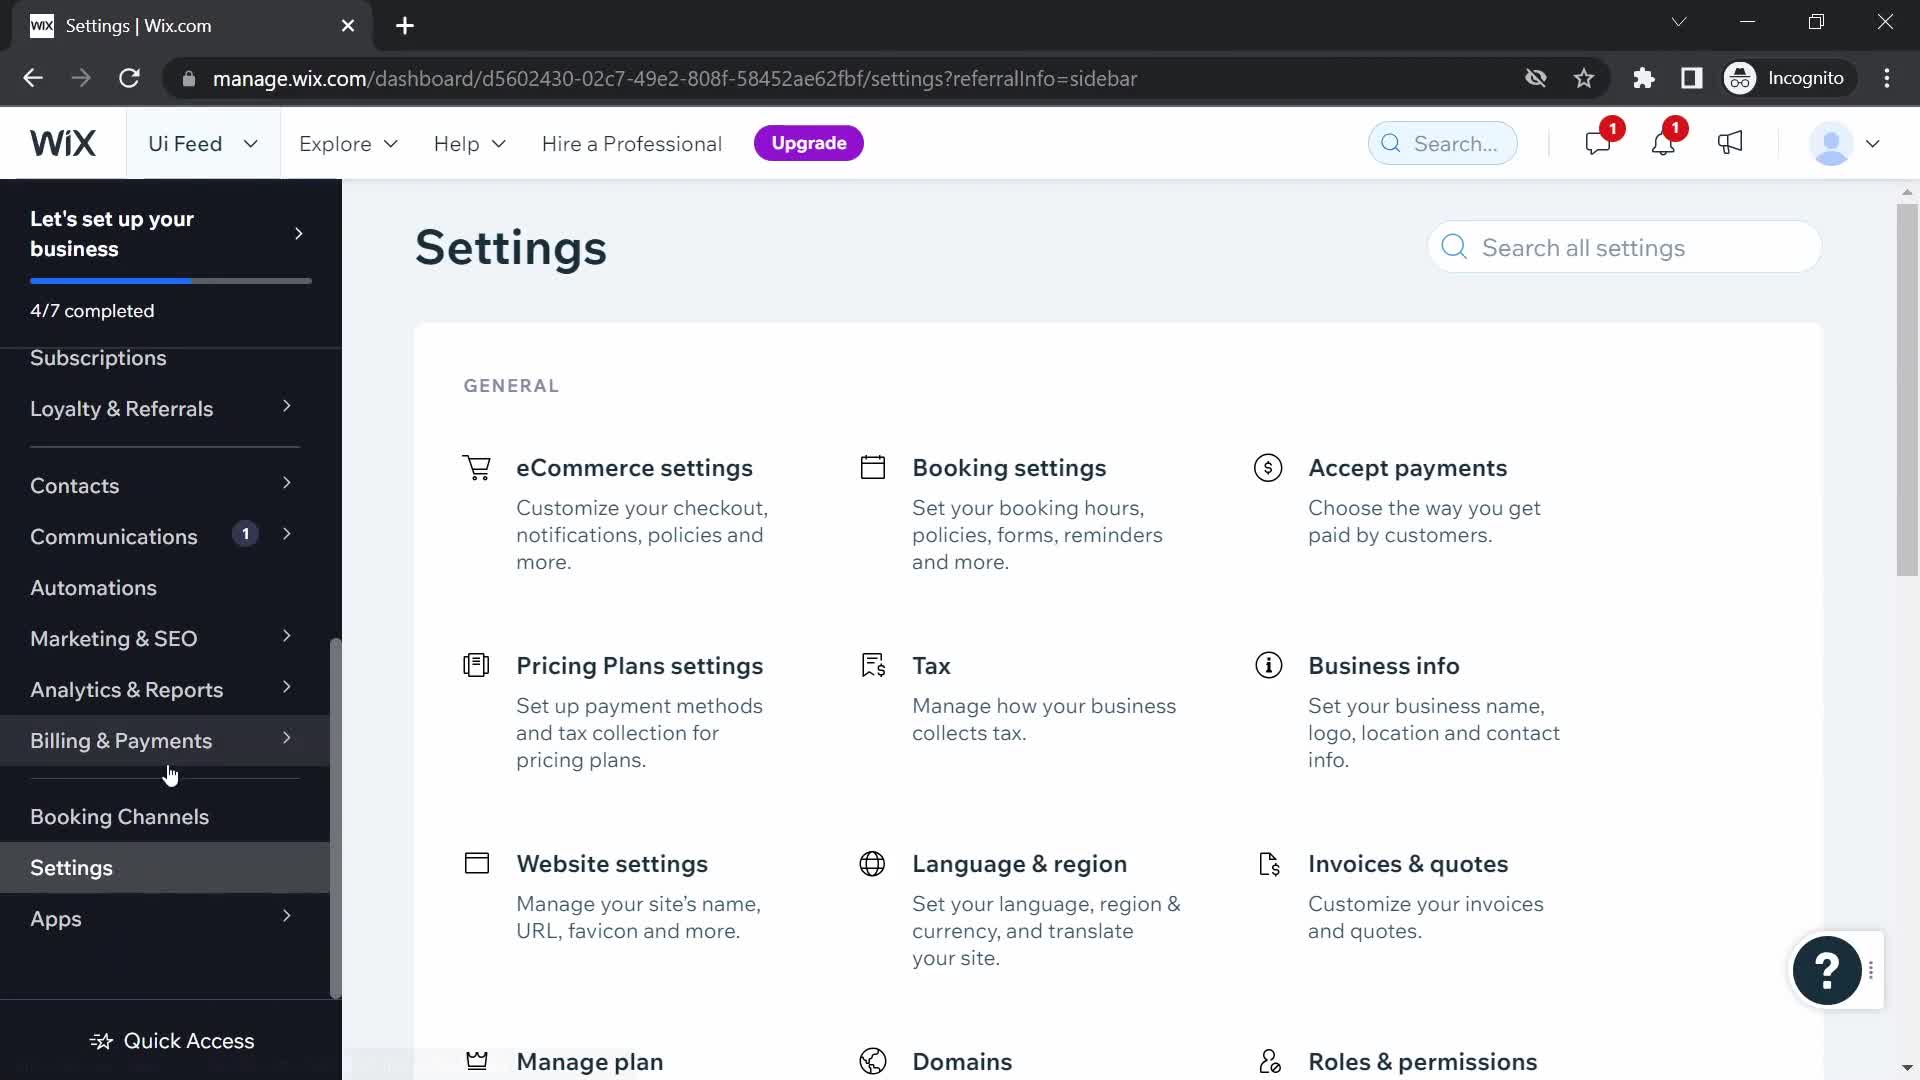Viewport: 1920px width, 1080px height.
Task: Switch to the Settings | Wix.com browser tab
Action: [x=190, y=26]
